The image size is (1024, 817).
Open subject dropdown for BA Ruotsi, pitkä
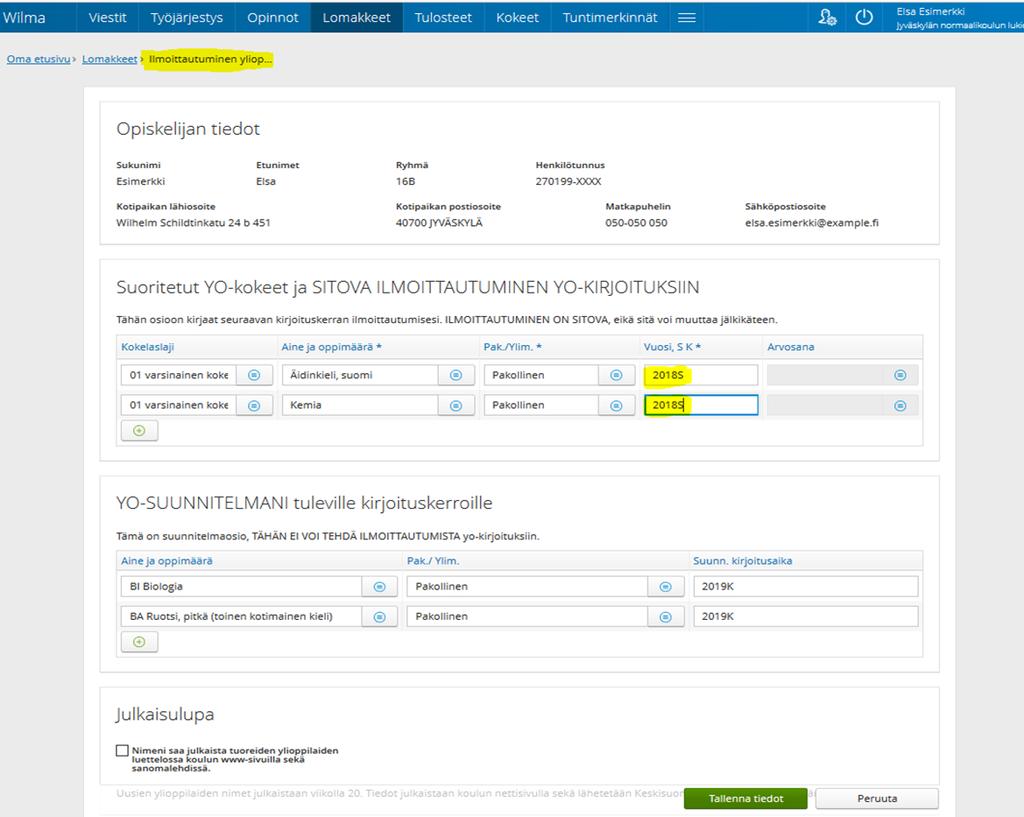[379, 617]
